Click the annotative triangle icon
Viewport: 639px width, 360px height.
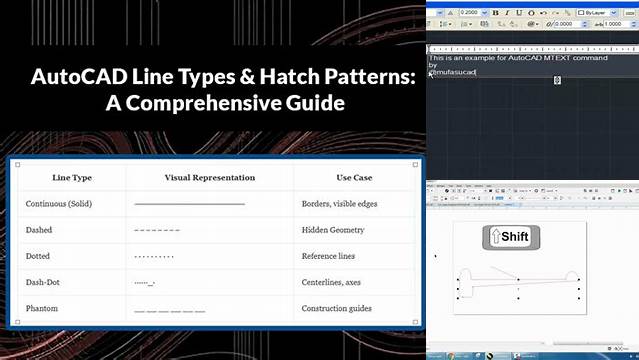point(450,13)
